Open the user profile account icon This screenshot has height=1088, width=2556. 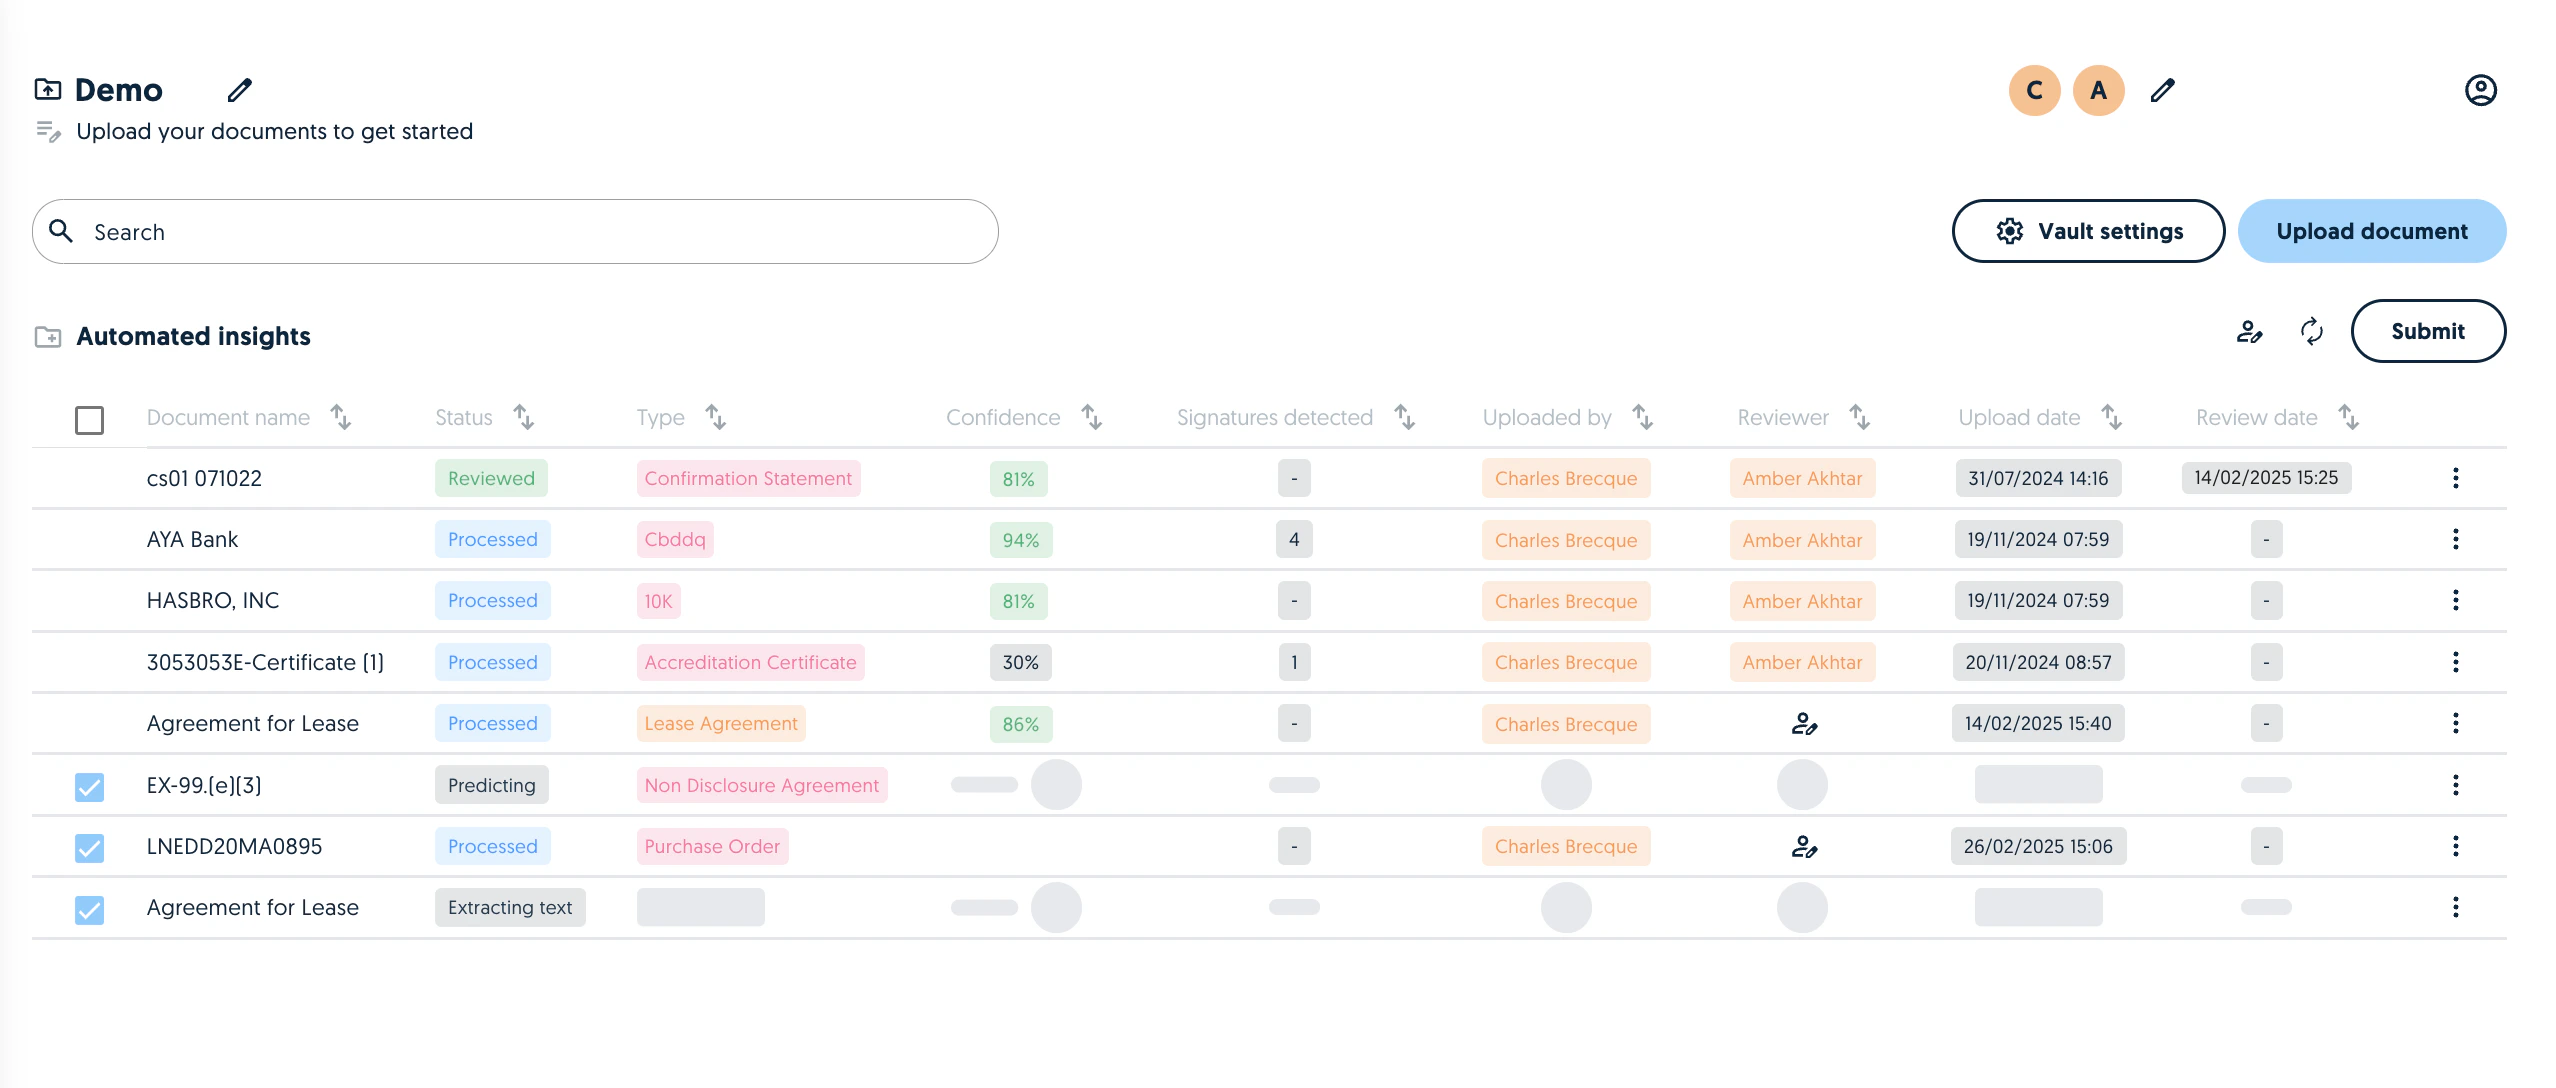coord(2480,90)
